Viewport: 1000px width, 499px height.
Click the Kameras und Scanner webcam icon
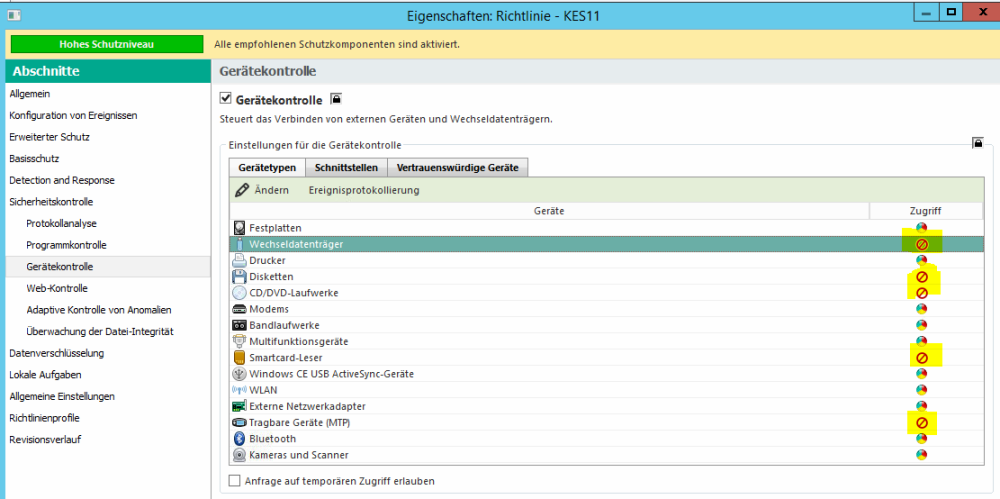239,455
